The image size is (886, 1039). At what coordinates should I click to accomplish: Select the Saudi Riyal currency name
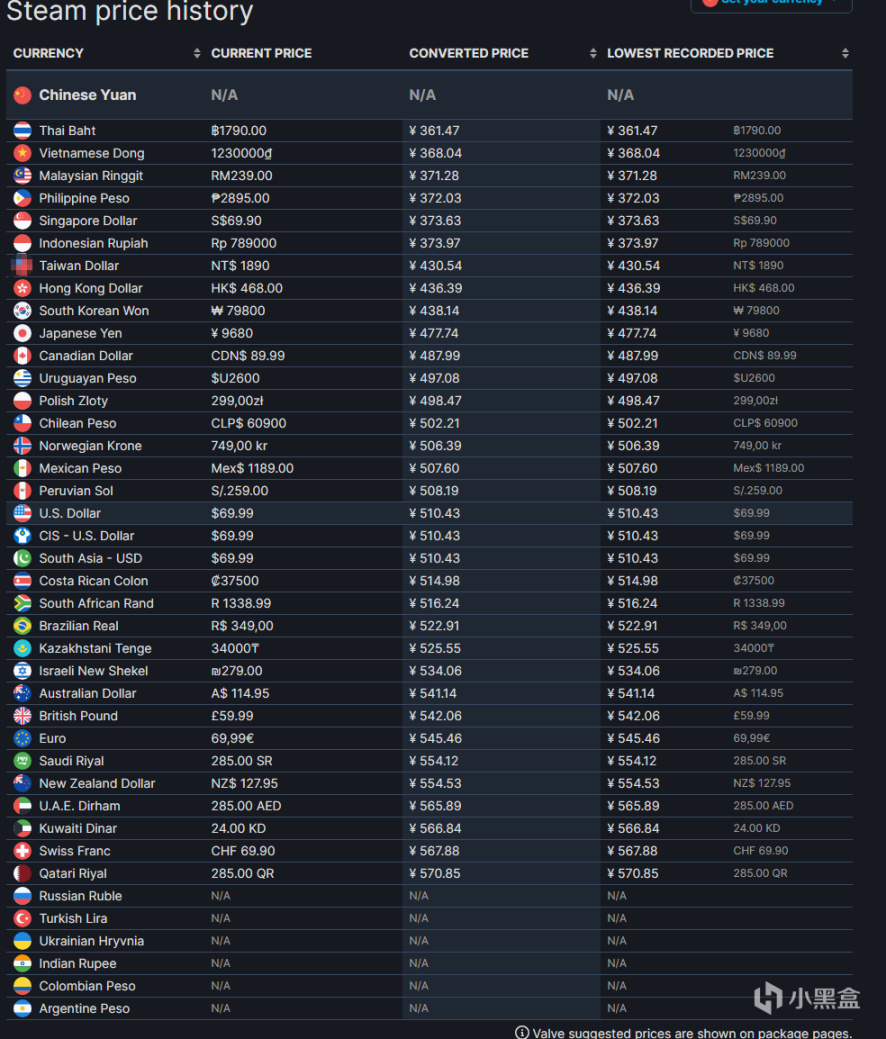(72, 761)
